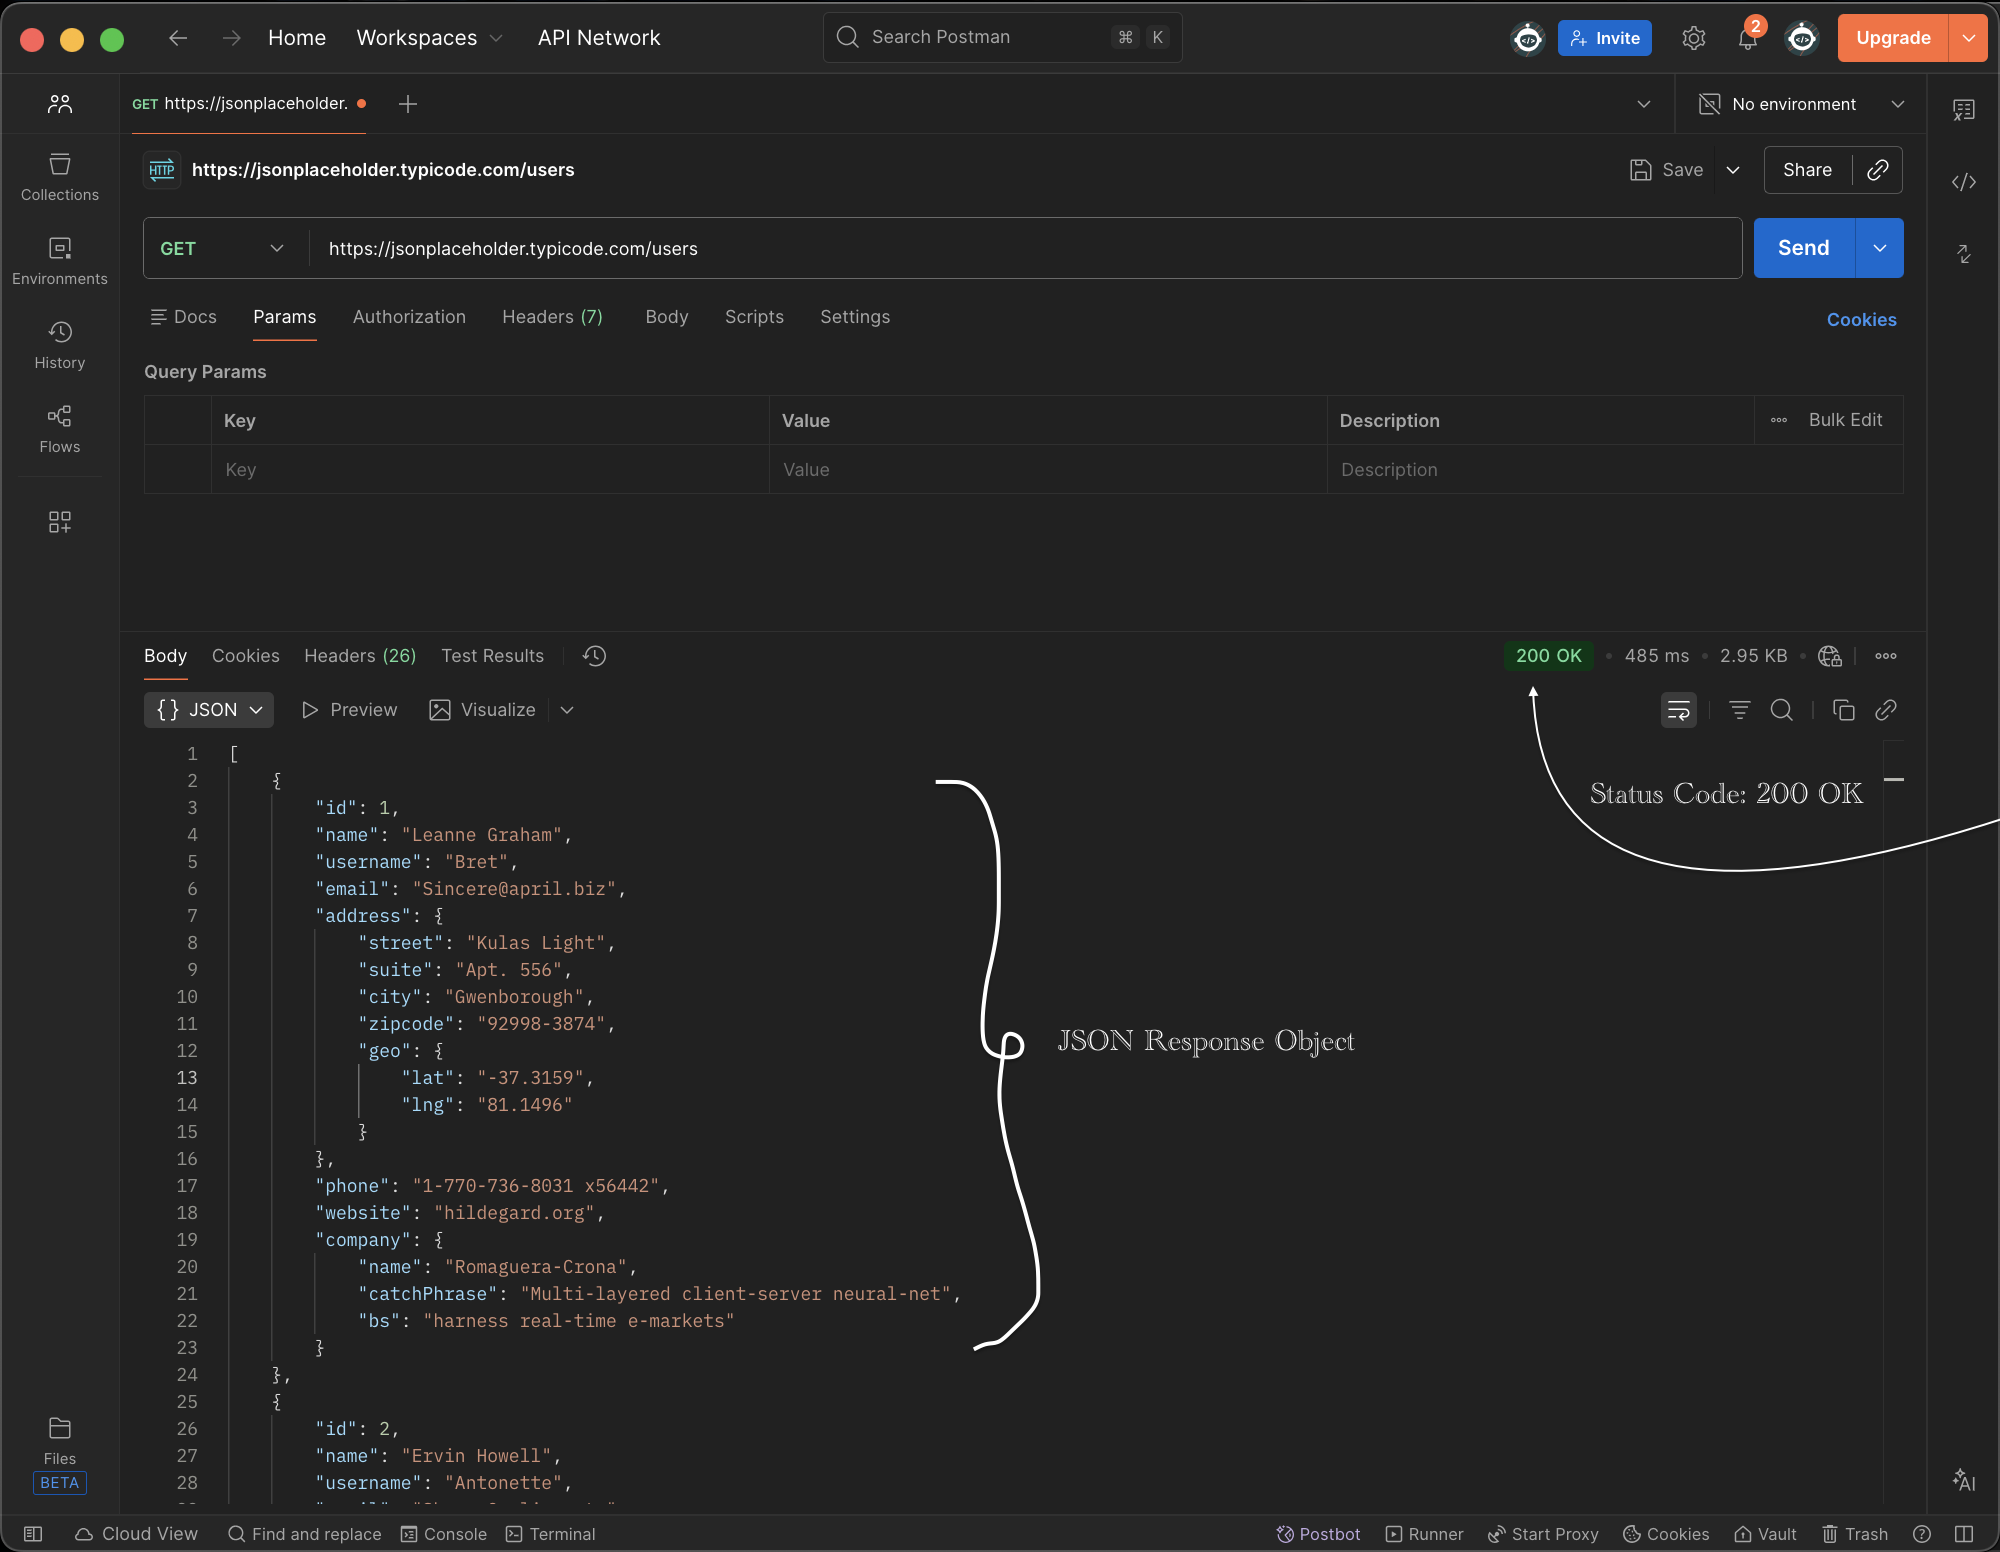Start Proxy from the status bar

tap(1542, 1533)
